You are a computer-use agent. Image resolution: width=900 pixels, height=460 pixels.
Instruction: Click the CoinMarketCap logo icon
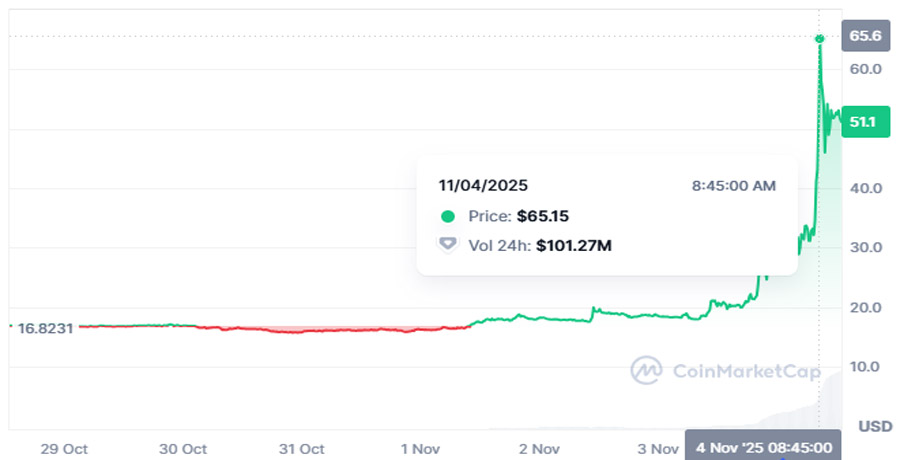coord(647,370)
